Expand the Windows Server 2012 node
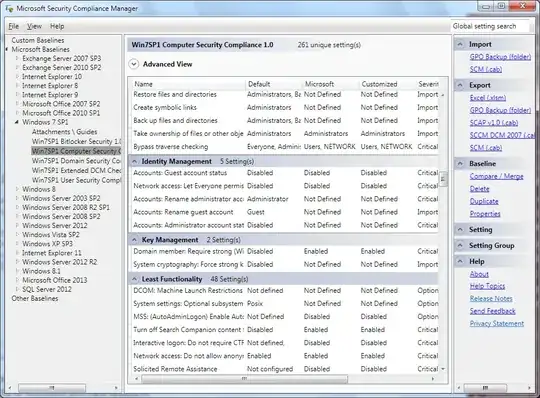 (17, 226)
